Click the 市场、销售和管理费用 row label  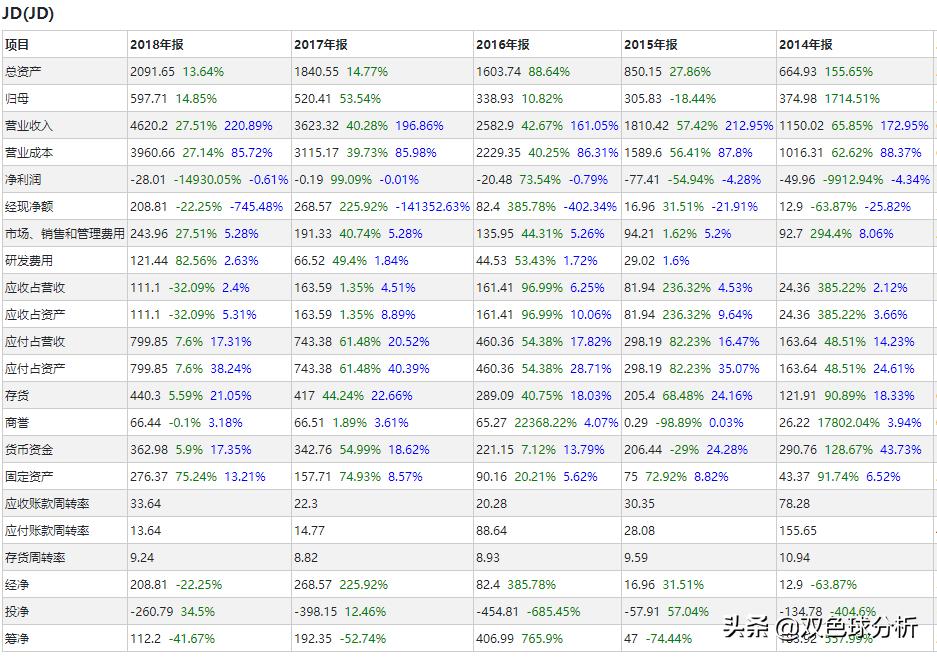65,234
